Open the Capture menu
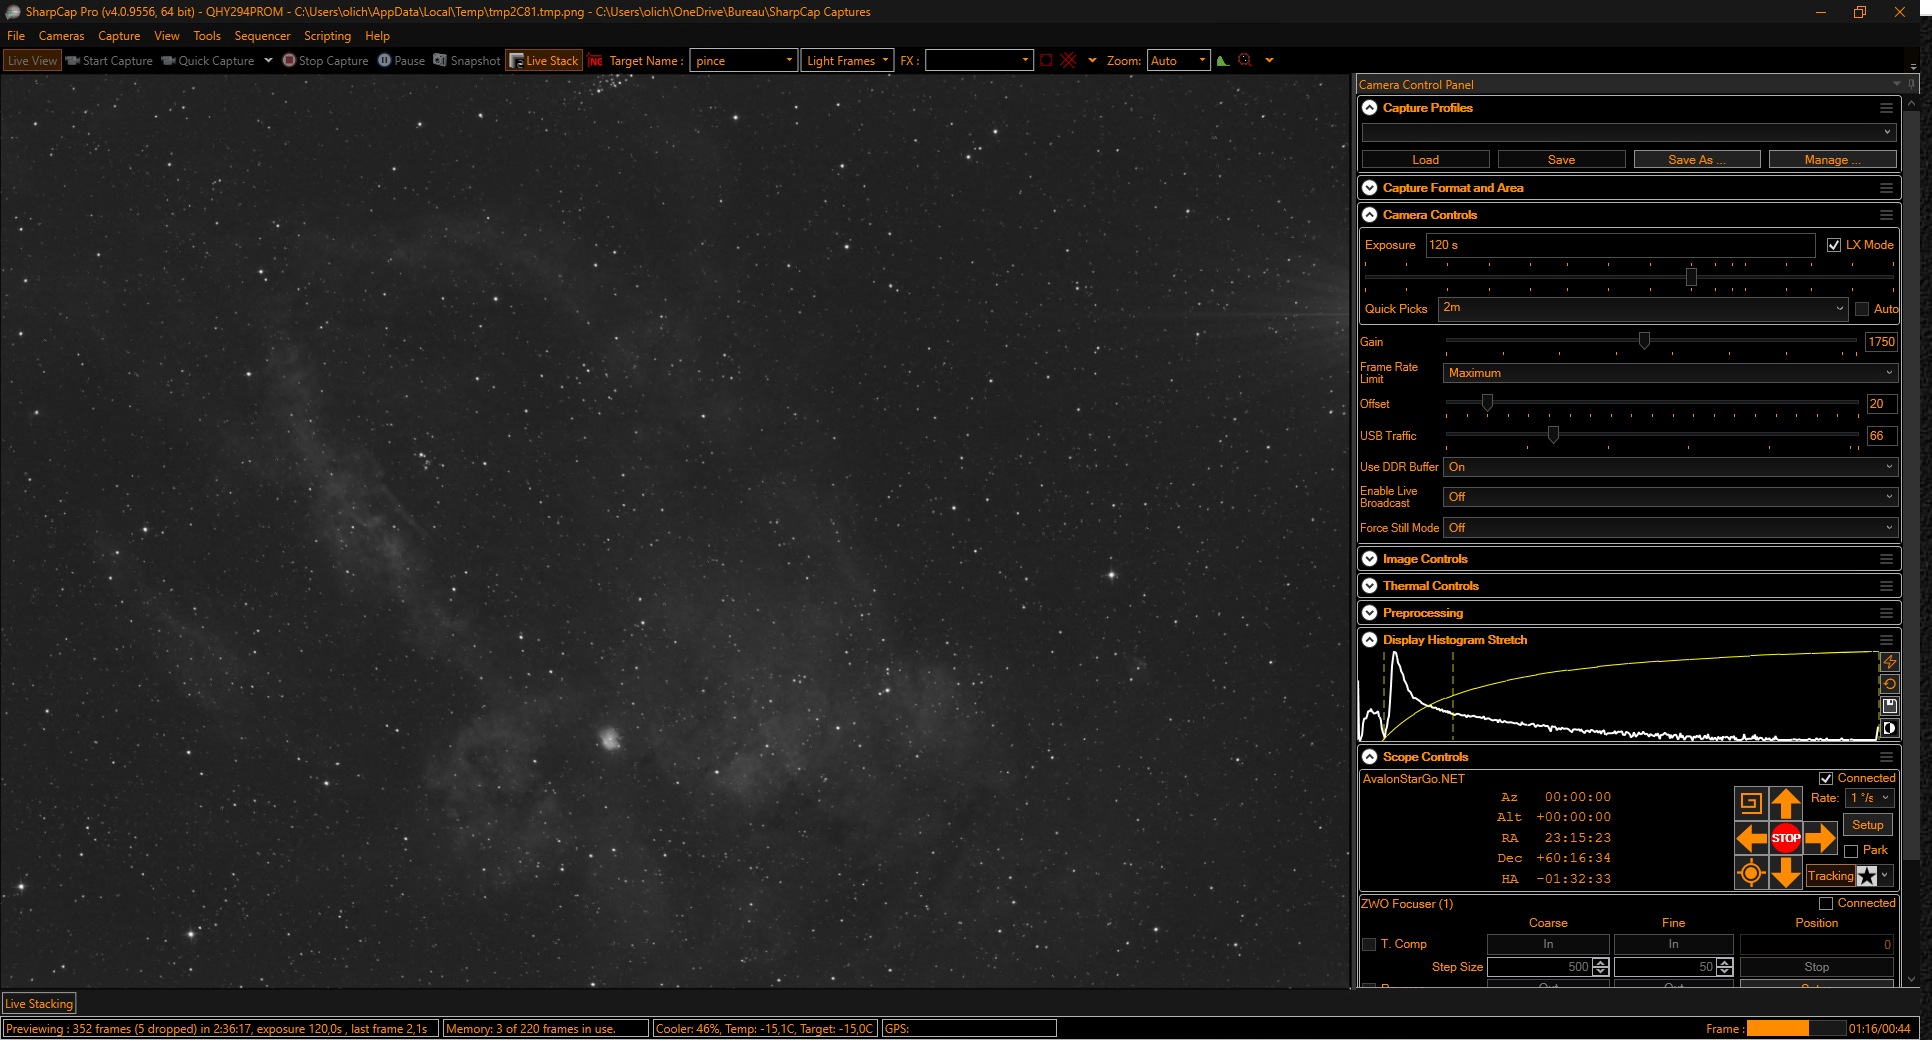The width and height of the screenshot is (1932, 1040). pos(119,36)
